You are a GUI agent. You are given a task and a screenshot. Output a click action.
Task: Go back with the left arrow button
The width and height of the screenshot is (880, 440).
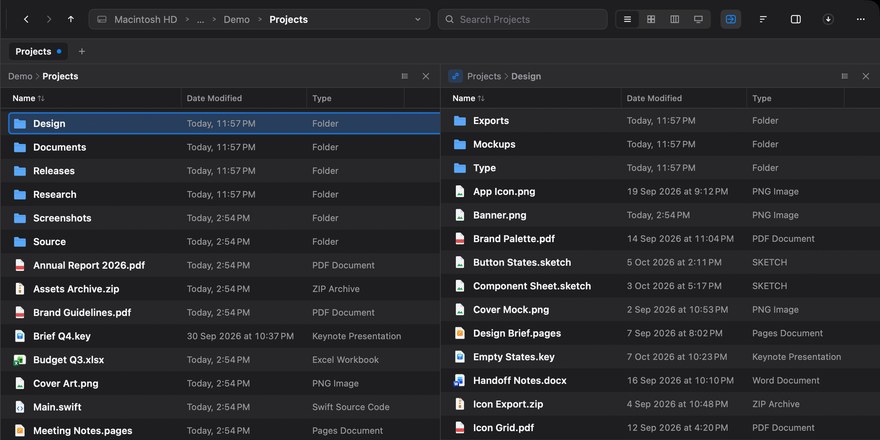tap(26, 19)
